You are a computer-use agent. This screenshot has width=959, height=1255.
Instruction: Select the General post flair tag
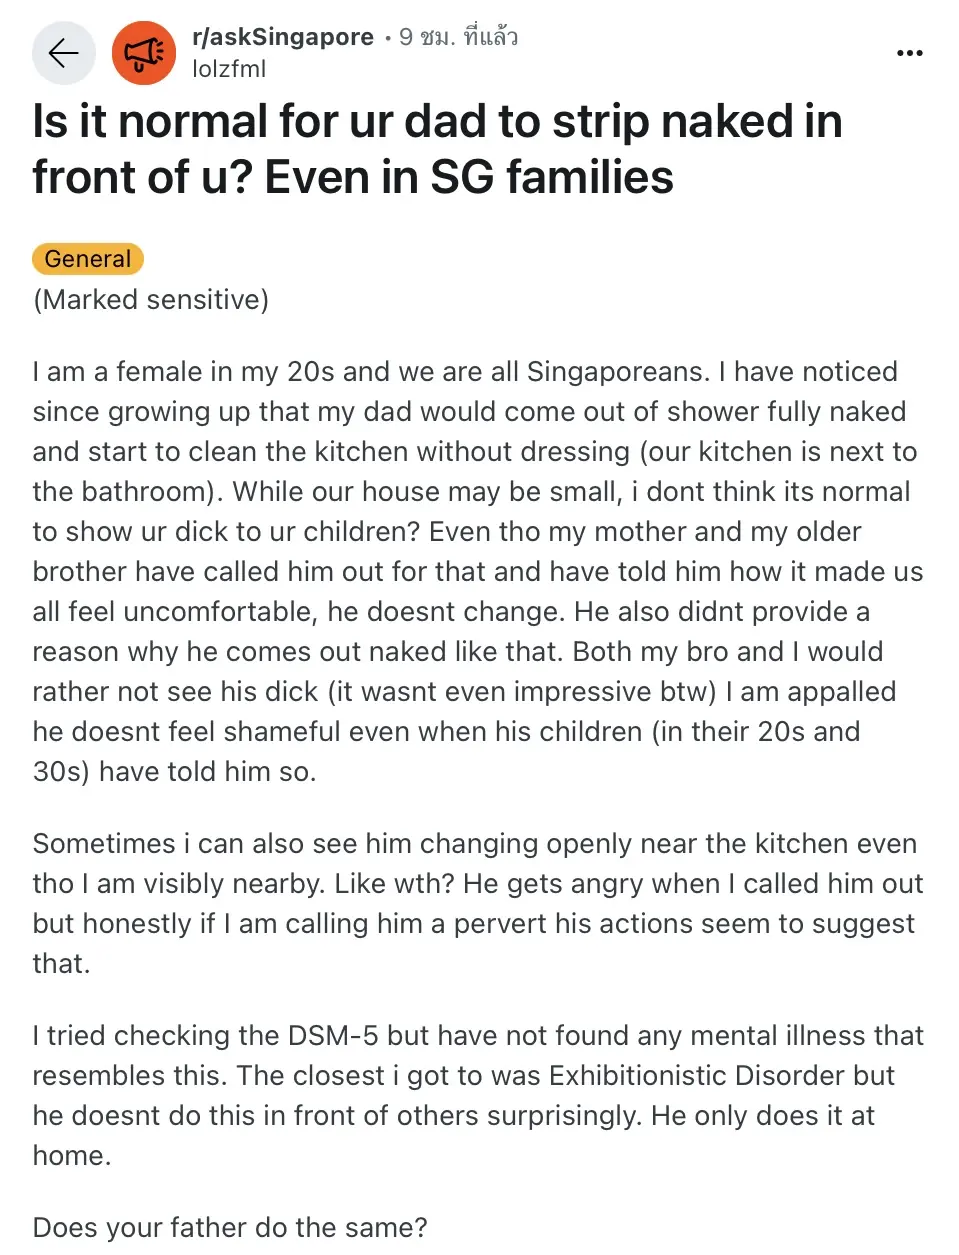pos(88,259)
